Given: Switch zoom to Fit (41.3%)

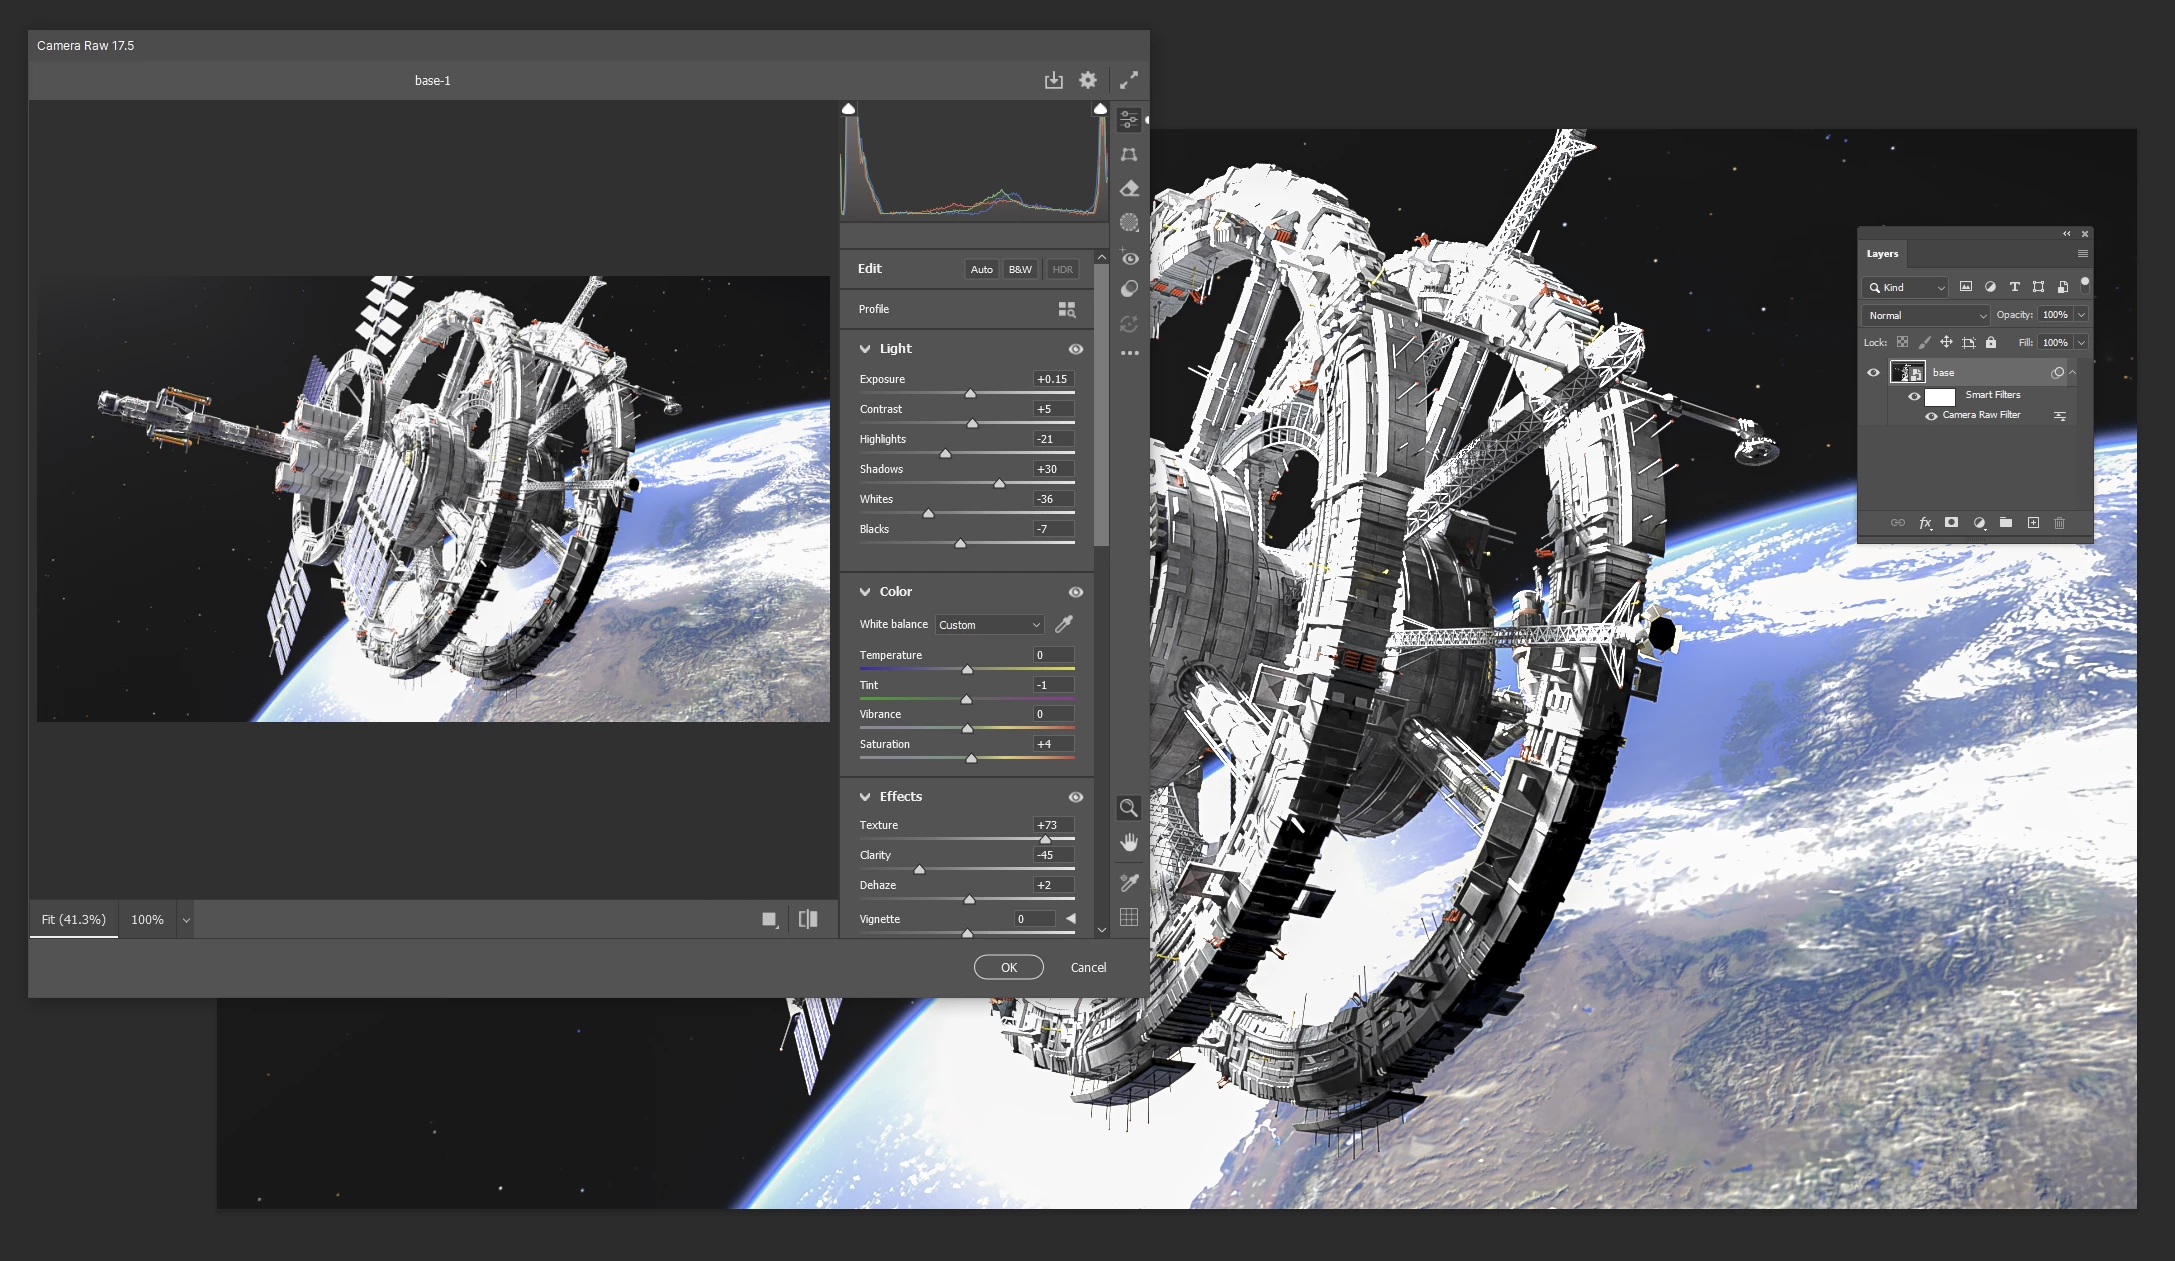Looking at the screenshot, I should (73, 919).
